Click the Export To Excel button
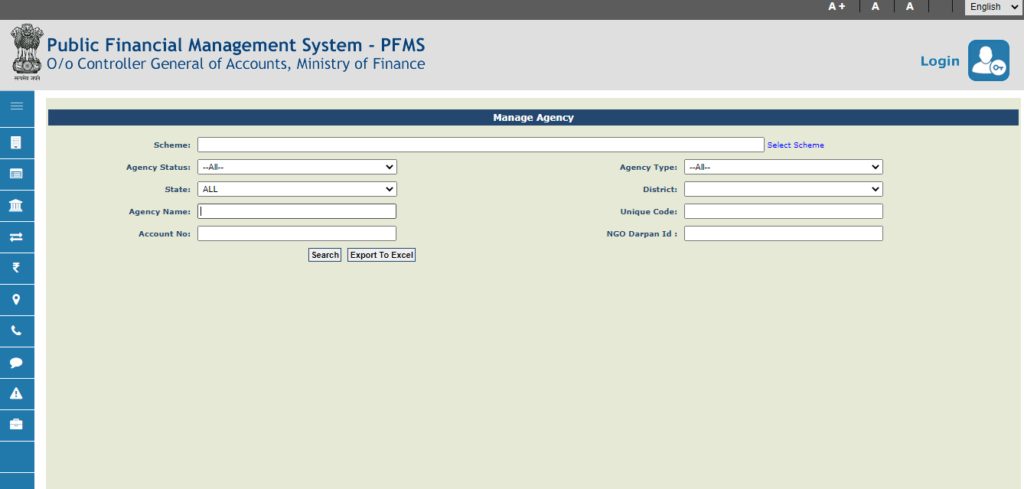The width and height of the screenshot is (1024, 489). [381, 255]
